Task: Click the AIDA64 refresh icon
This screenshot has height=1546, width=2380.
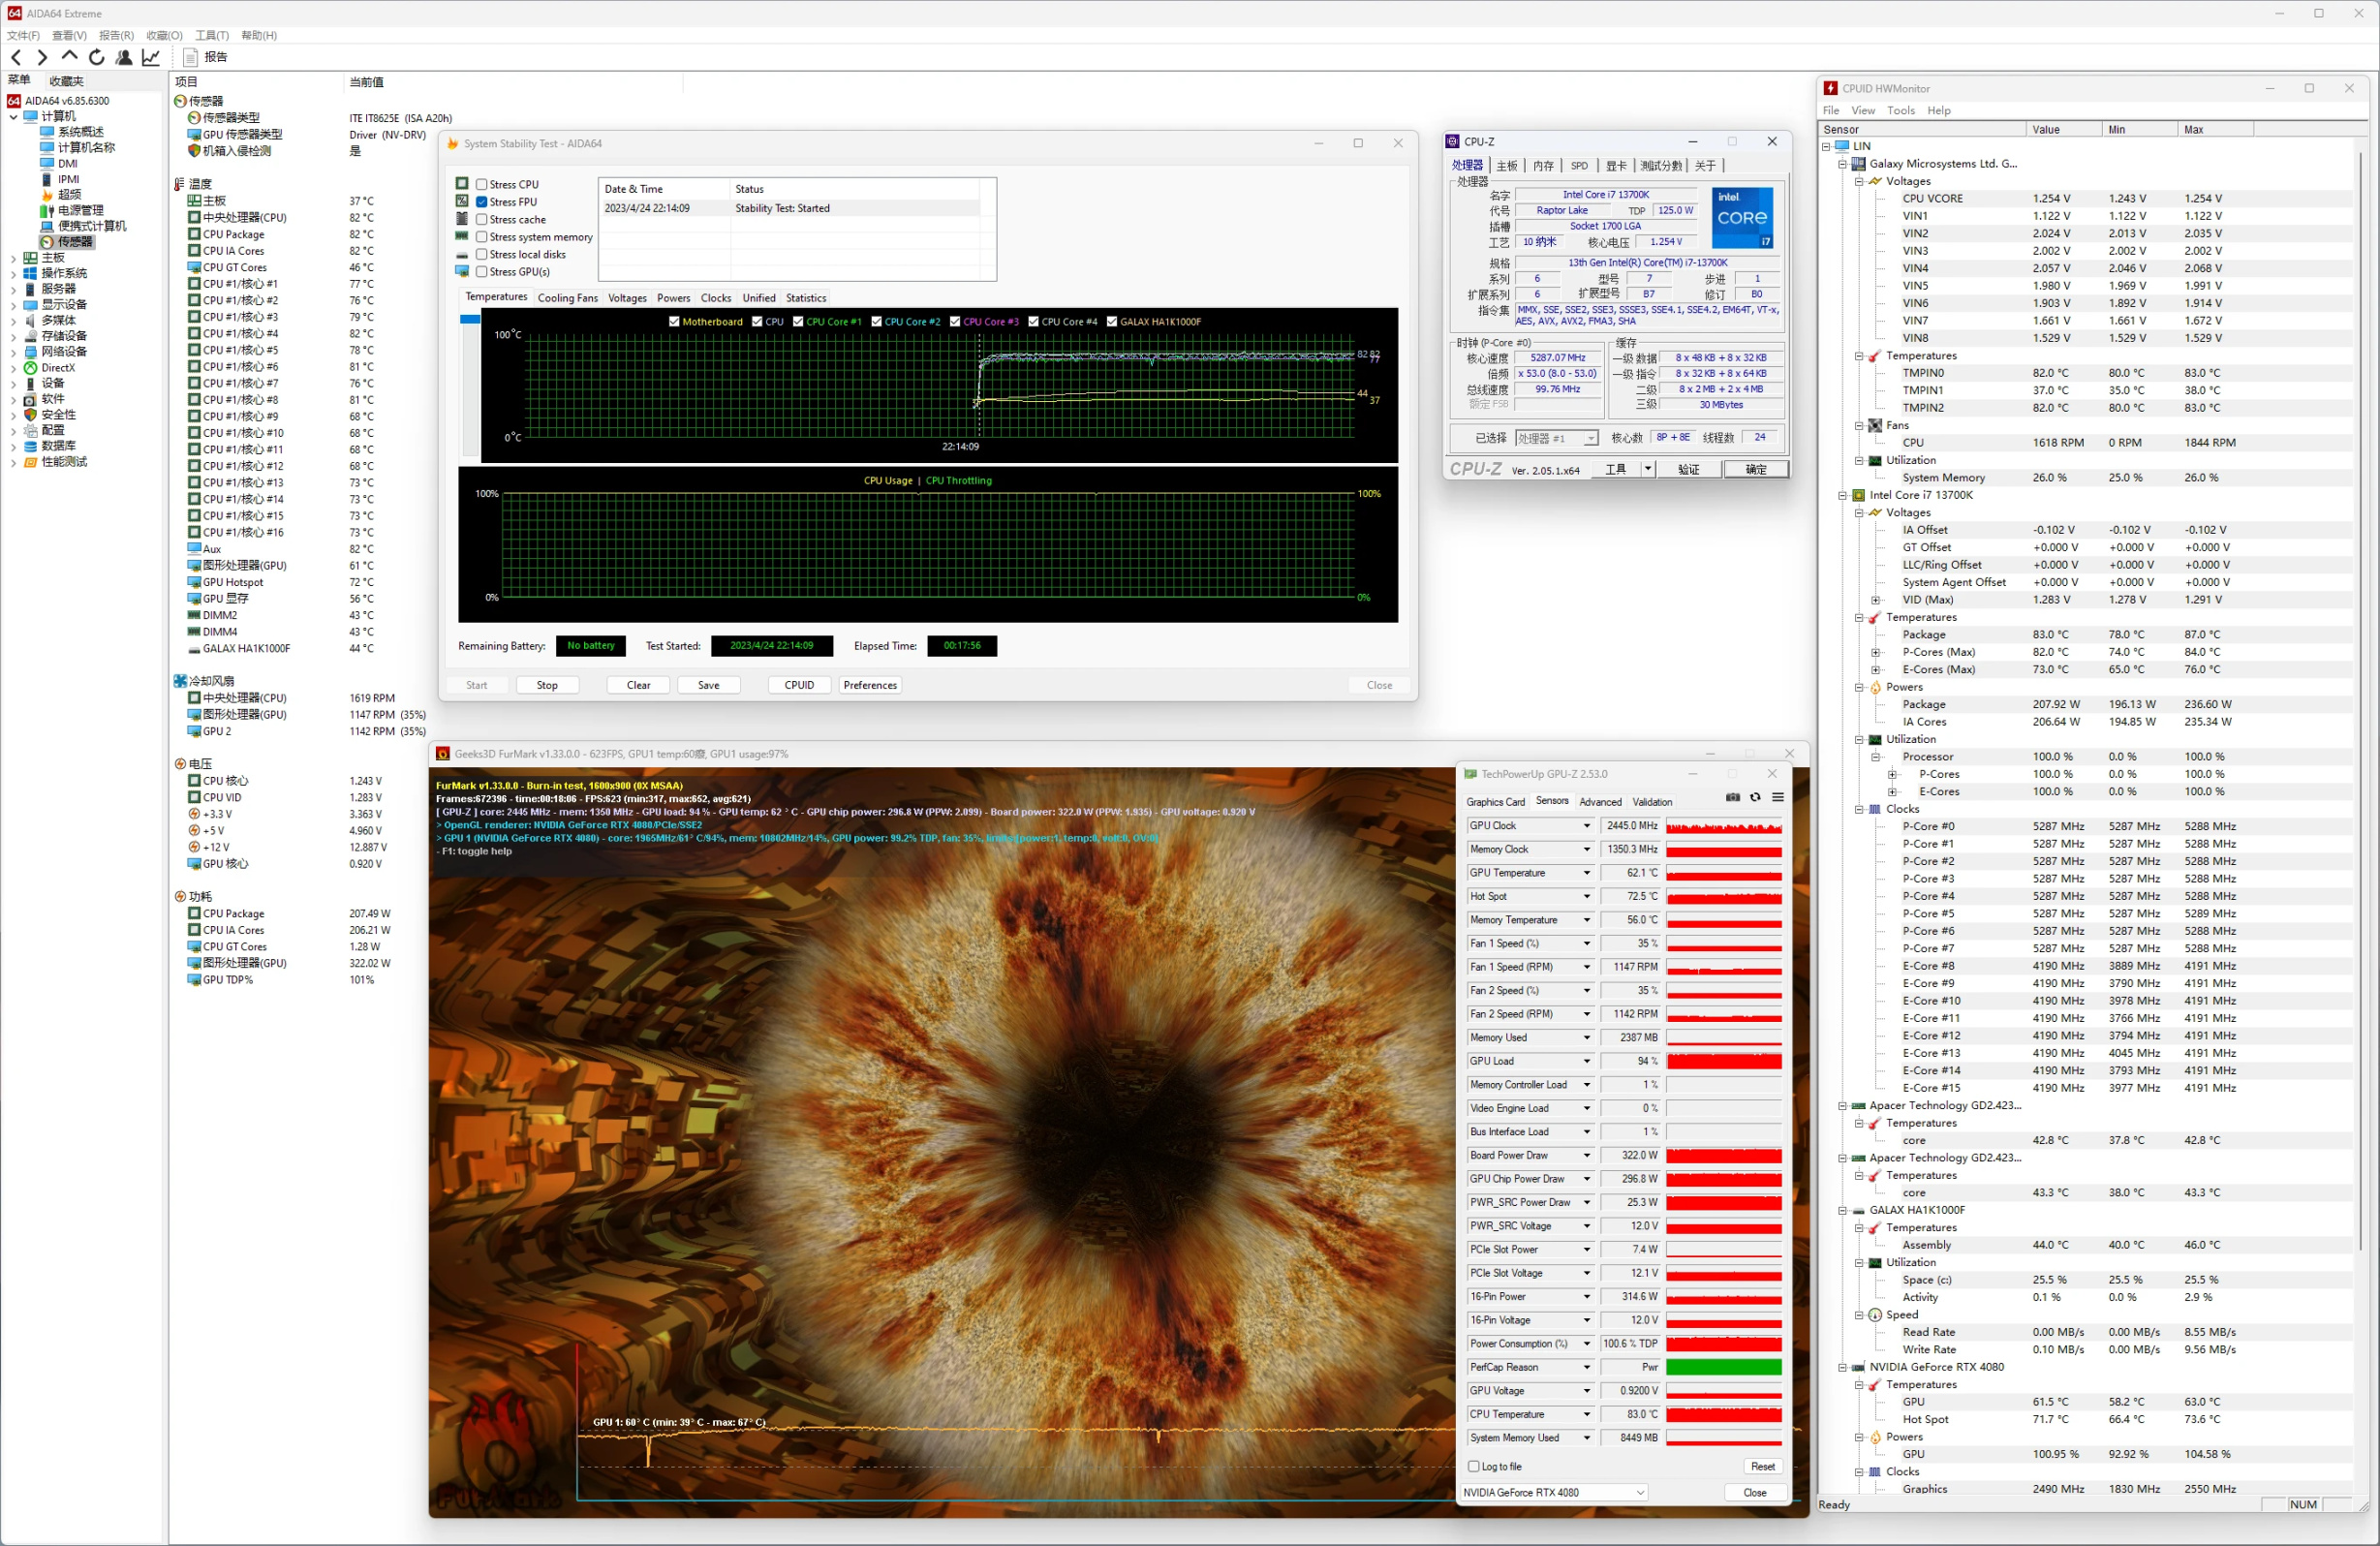Action: coord(97,57)
